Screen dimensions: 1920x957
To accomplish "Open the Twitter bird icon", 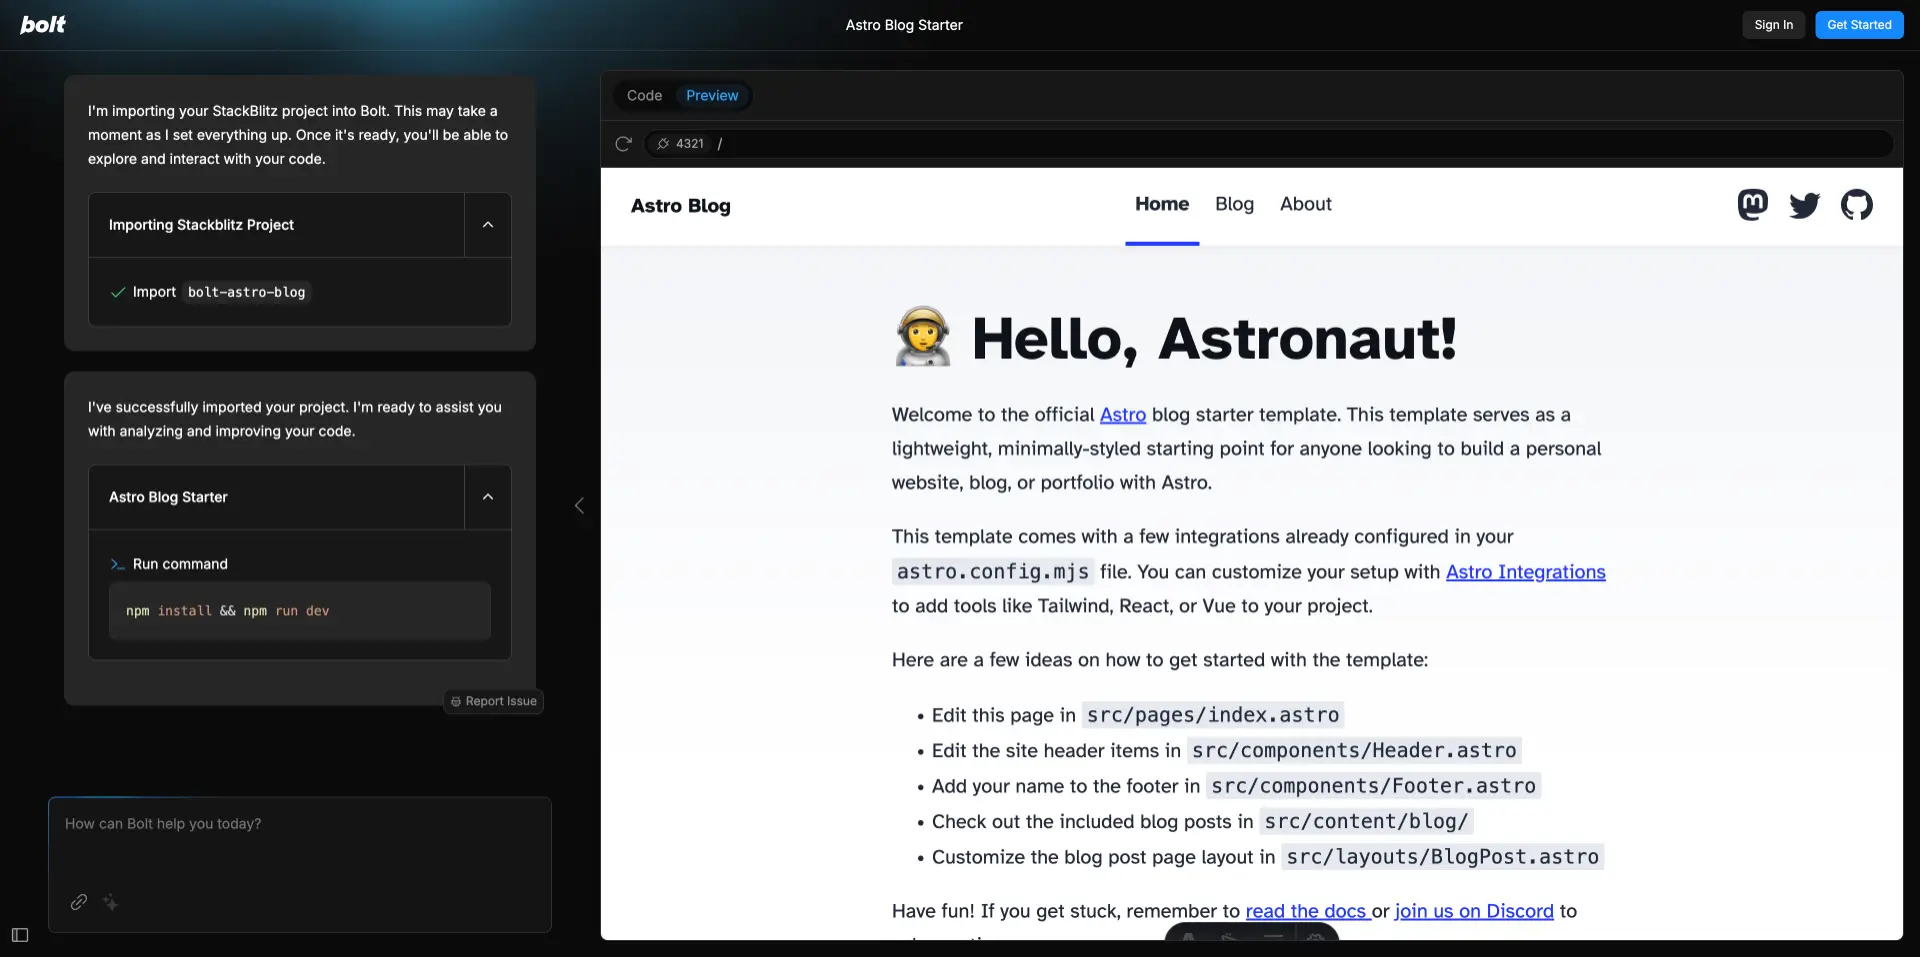I will point(1804,206).
